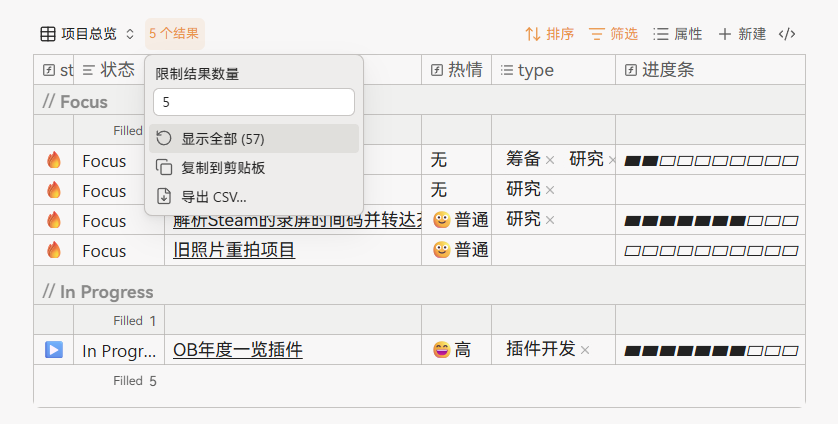Screen dimensions: 838x424
Task: Open the OB年度一览插件 note link
Action: 238,350
